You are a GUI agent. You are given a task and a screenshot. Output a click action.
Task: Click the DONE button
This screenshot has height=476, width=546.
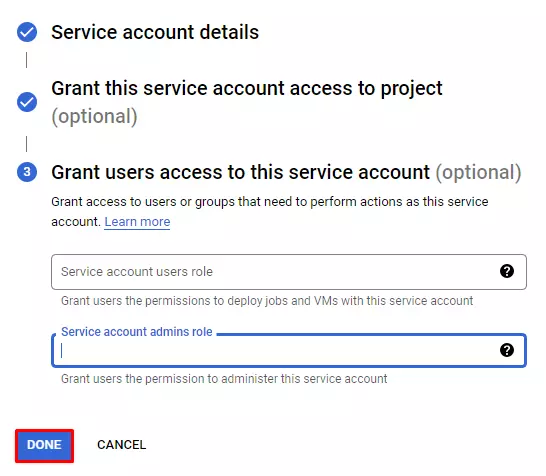(x=44, y=445)
